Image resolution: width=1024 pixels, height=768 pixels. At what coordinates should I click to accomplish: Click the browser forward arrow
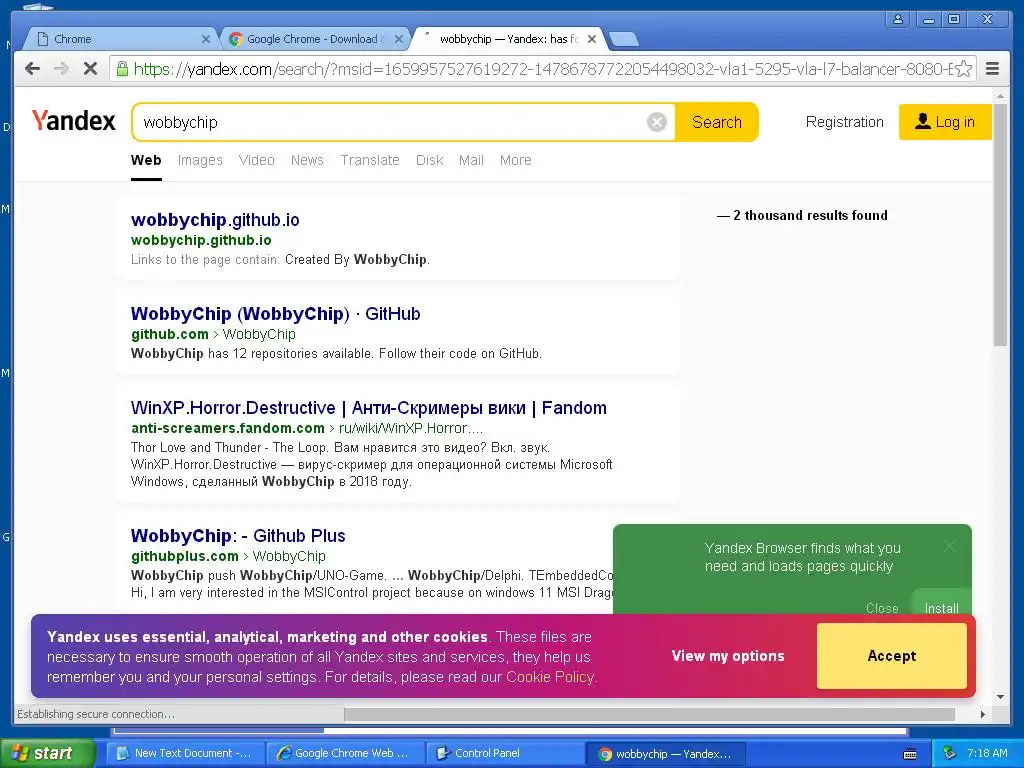click(61, 69)
